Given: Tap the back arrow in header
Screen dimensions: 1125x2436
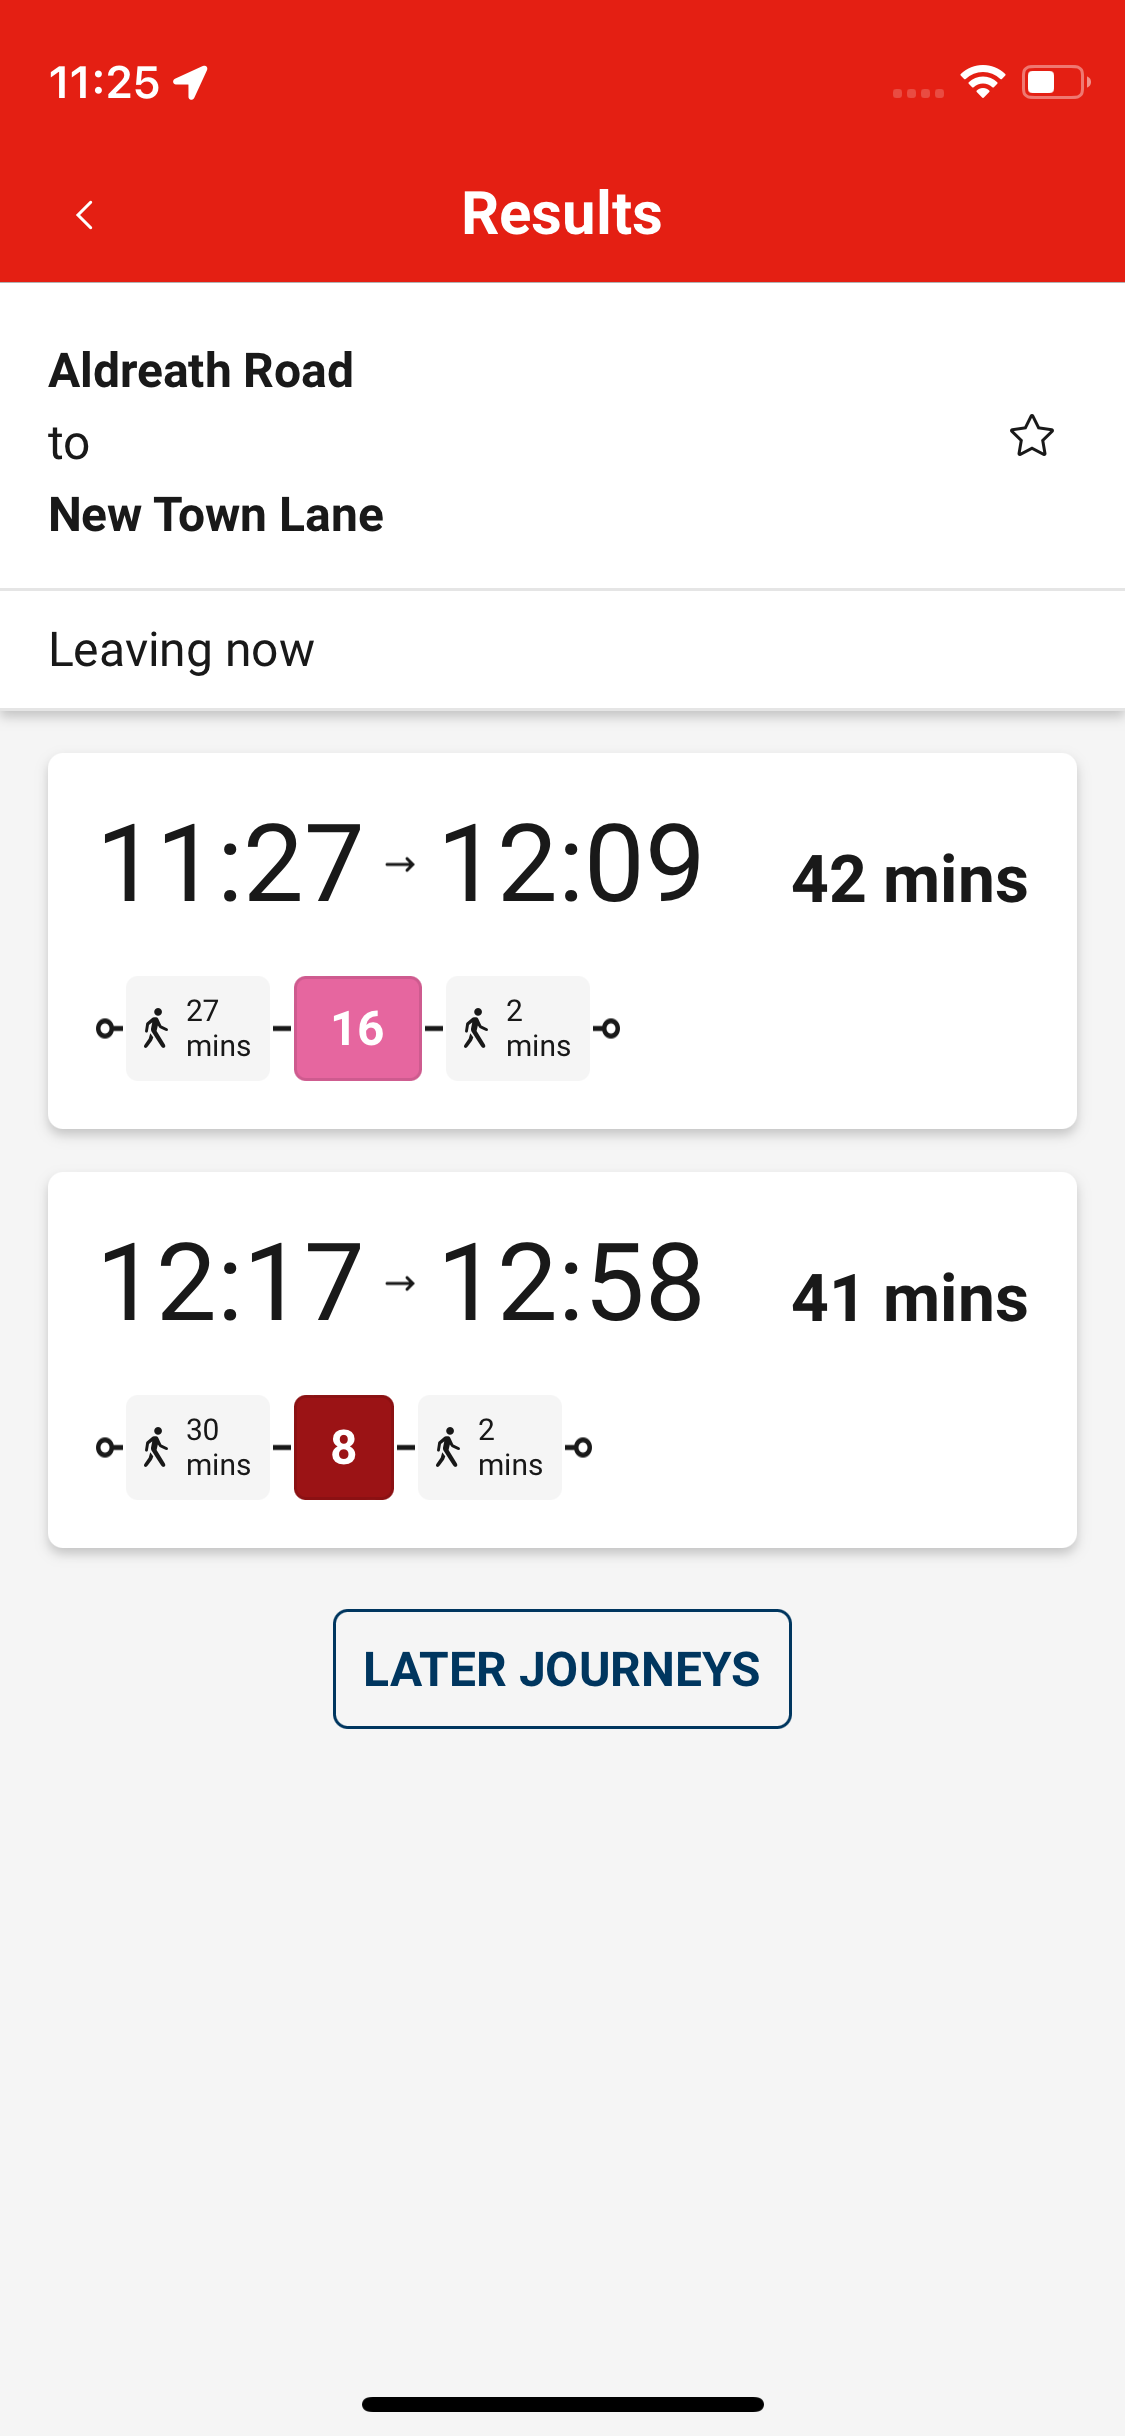Looking at the screenshot, I should [85, 214].
